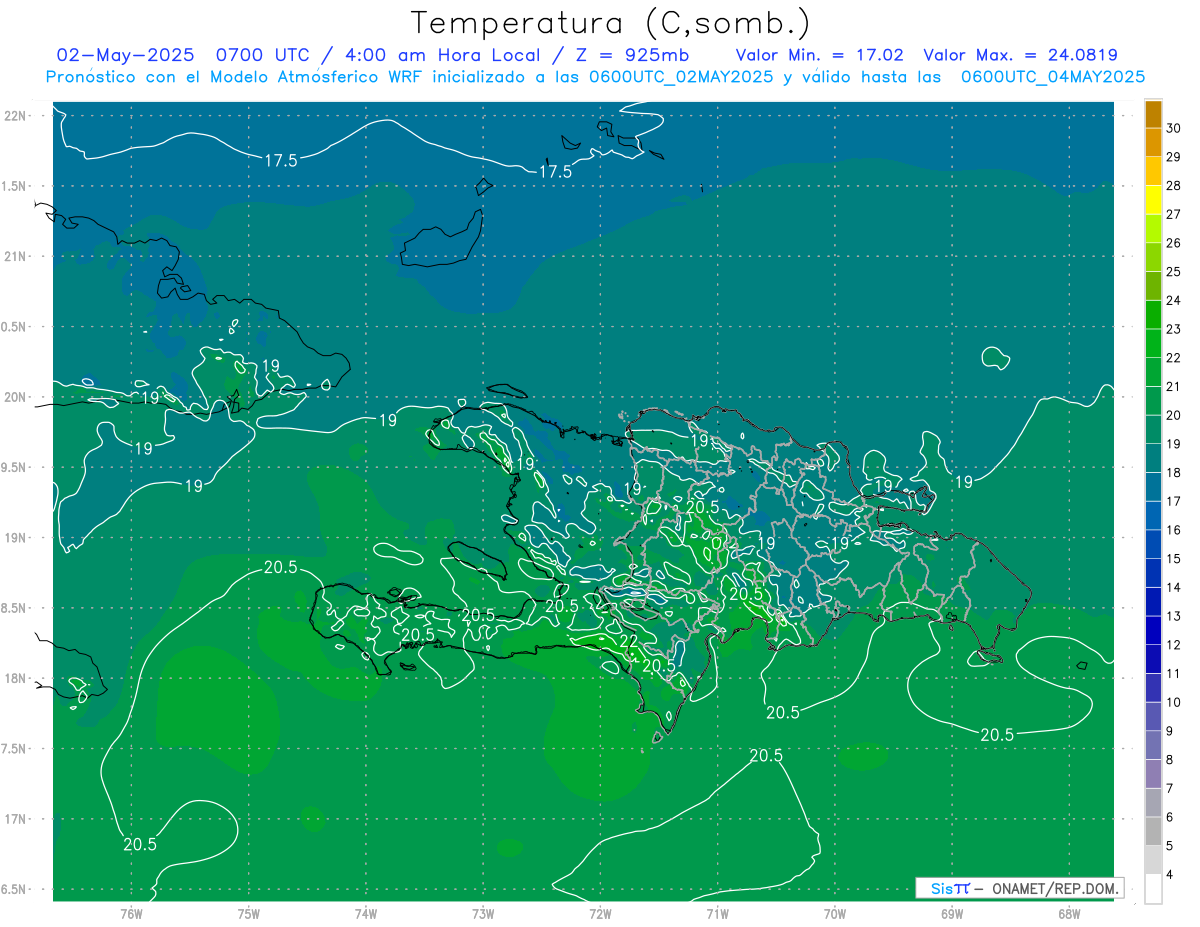Click the dark blue legend swatch between 12 and 13
This screenshot has width=1200, height=927.
tap(1153, 630)
